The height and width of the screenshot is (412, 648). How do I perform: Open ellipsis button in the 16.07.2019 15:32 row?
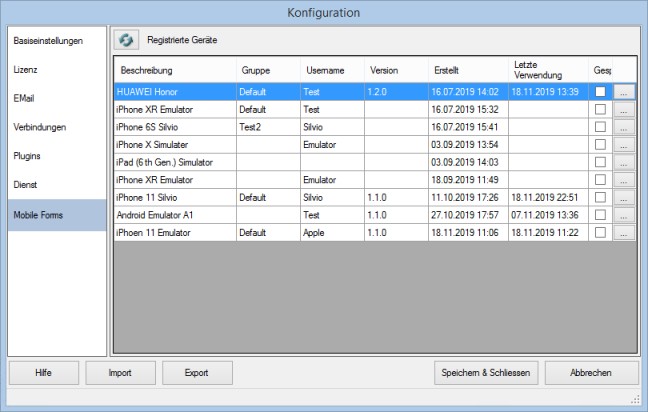point(624,110)
